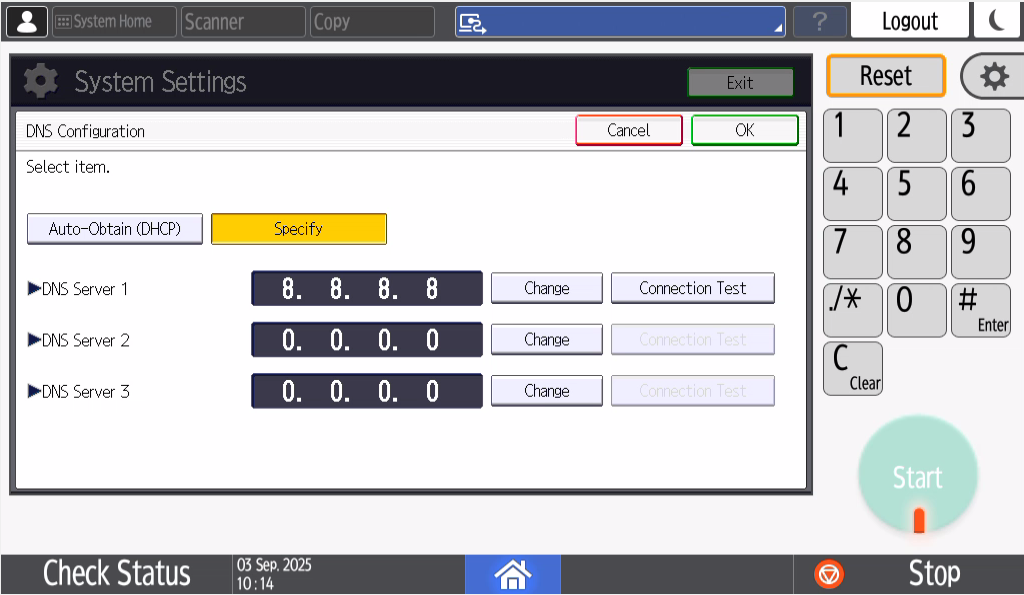The width and height of the screenshot is (1024, 595).
Task: Open Check Status panel
Action: coord(116,574)
